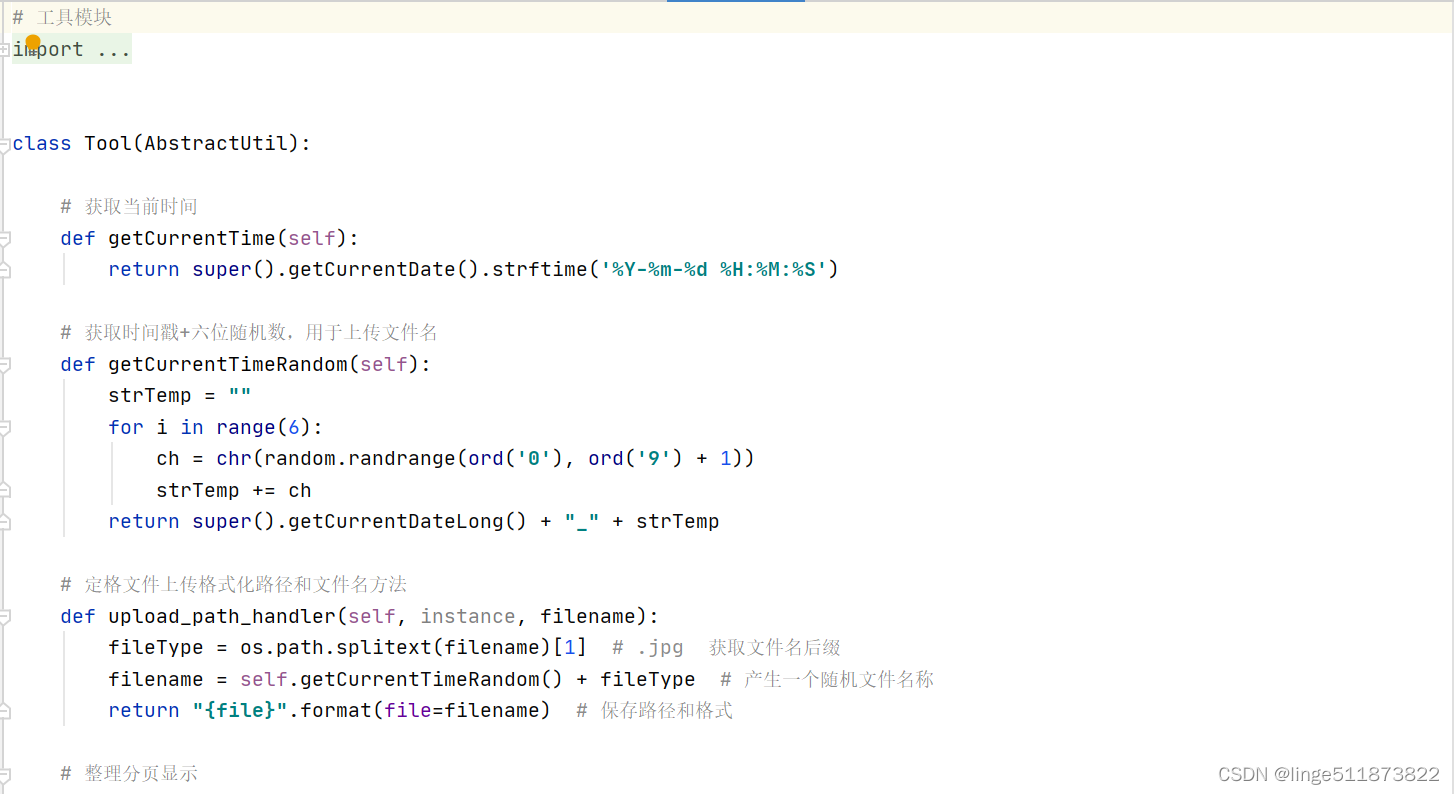Viewport: 1454px width, 794px height.
Task: Click 'getCurrentDateLong()' call
Action: tap(408, 521)
